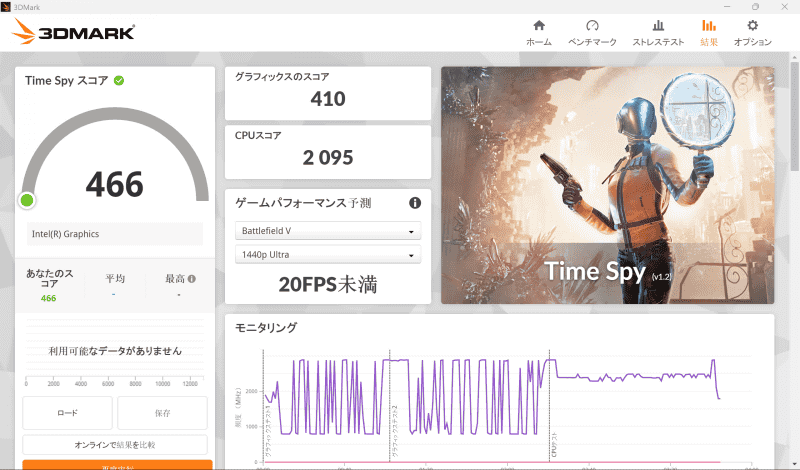Screen dimensions: 800x470
Task: Minimize the 3DMark window
Action: [x=727, y=7]
